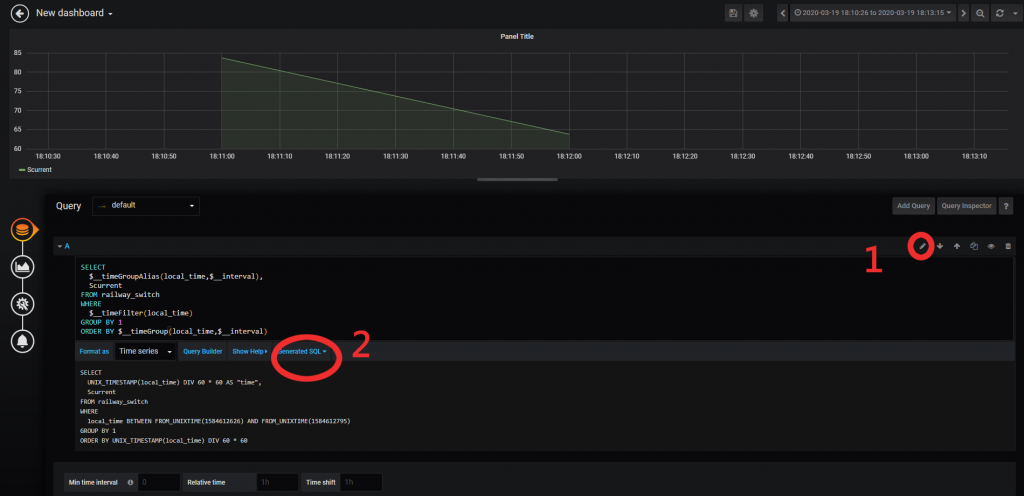Open dashboard settings gear icon
1024x496 pixels.
coord(754,13)
